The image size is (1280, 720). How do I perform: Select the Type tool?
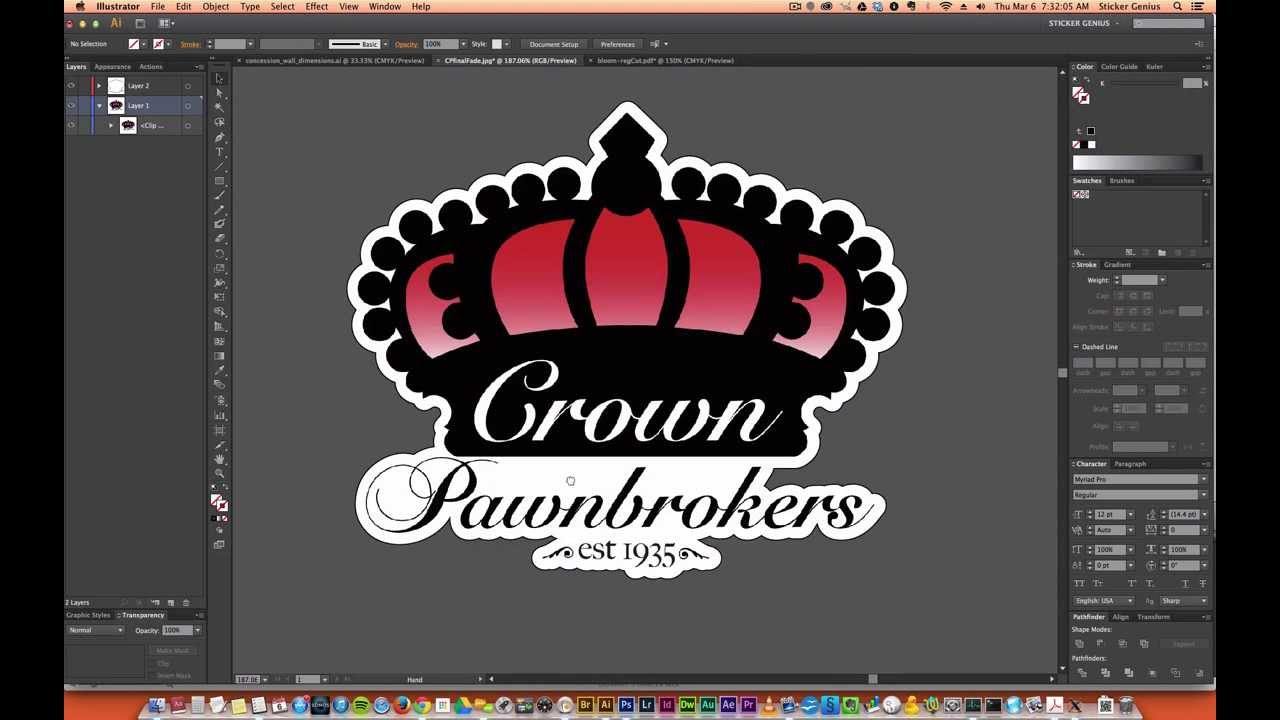(x=219, y=151)
